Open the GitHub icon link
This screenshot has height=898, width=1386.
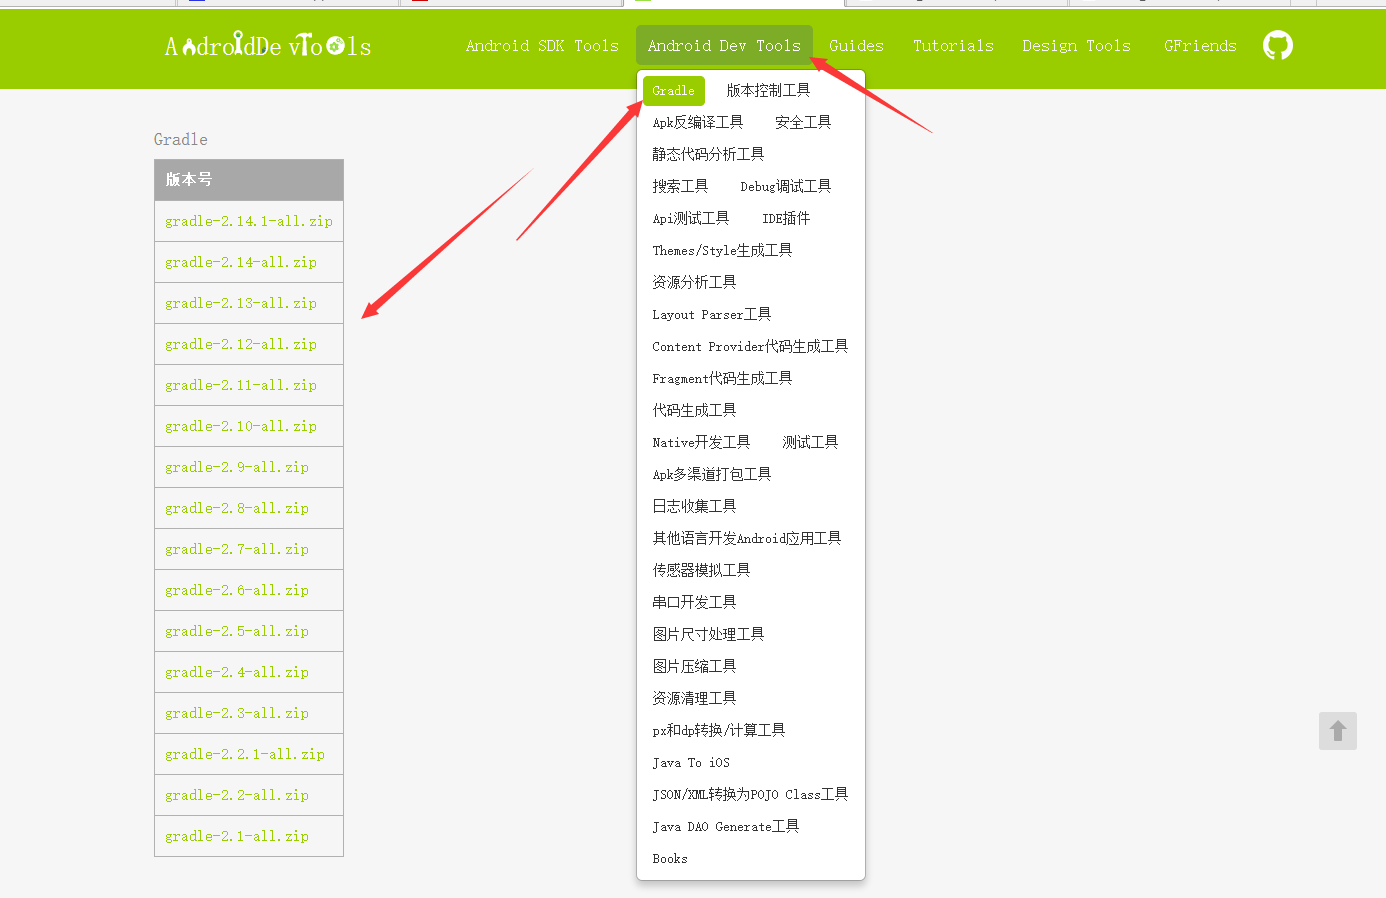(x=1278, y=45)
